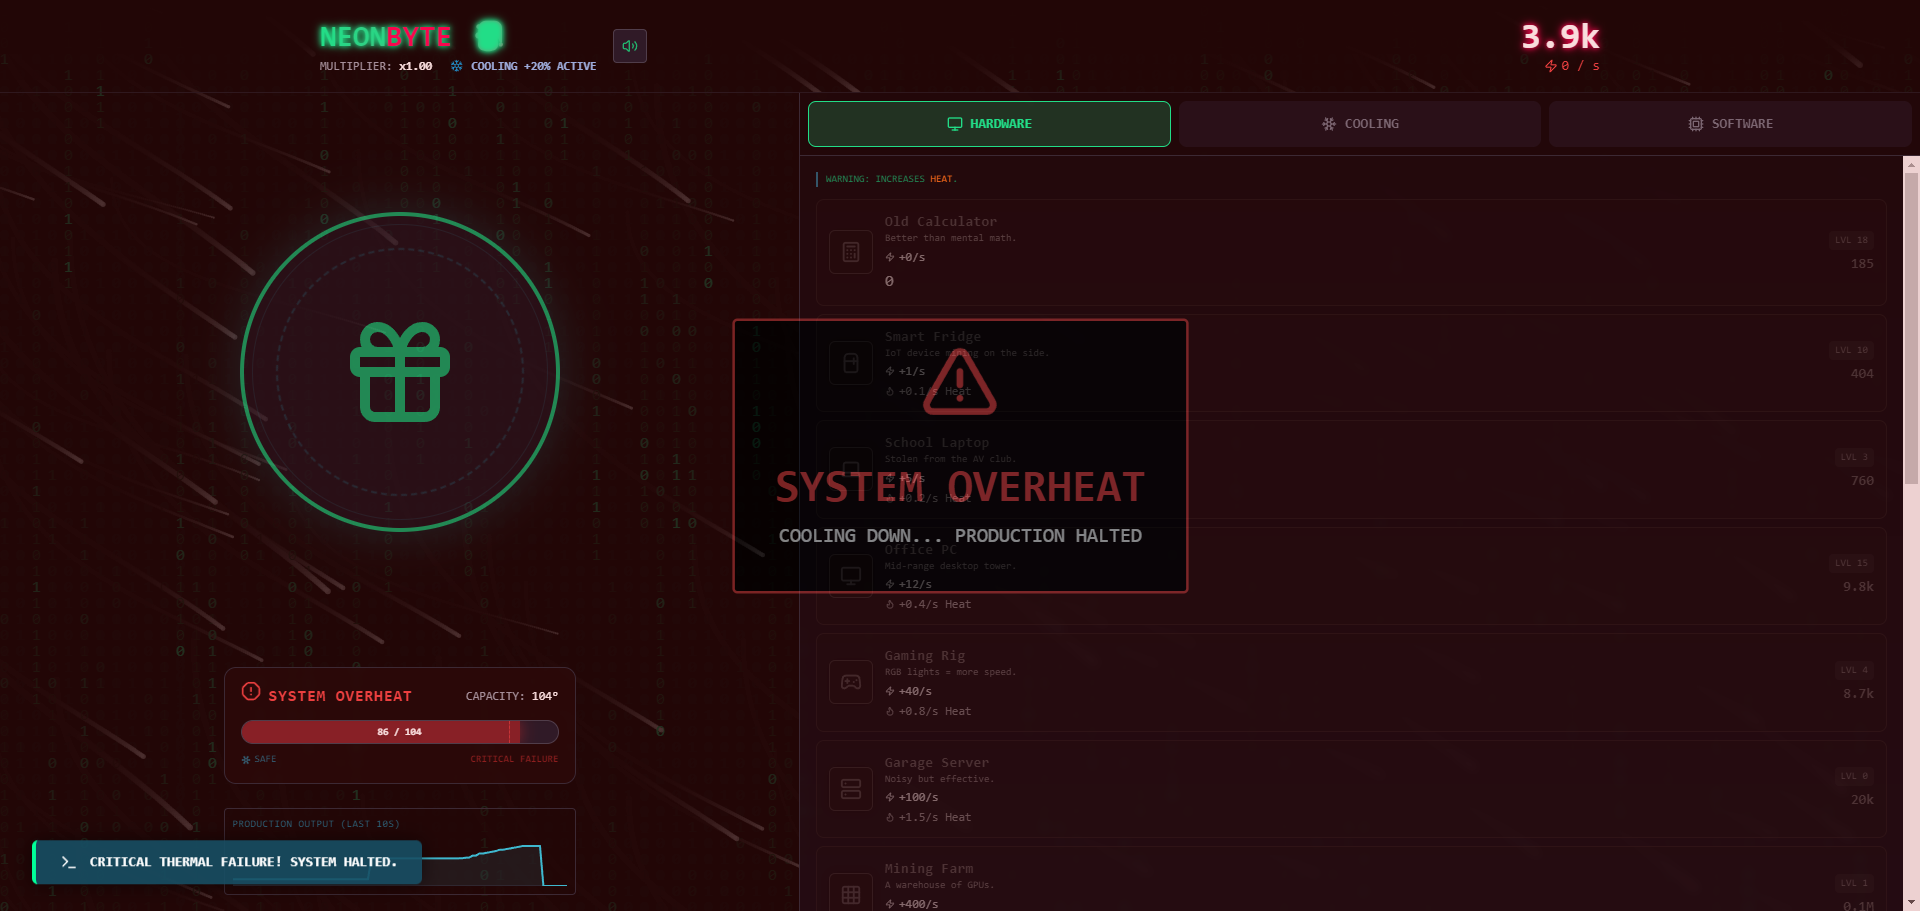Viewport: 1920px width, 911px height.
Task: Open the COOLING tab
Action: [1360, 124]
